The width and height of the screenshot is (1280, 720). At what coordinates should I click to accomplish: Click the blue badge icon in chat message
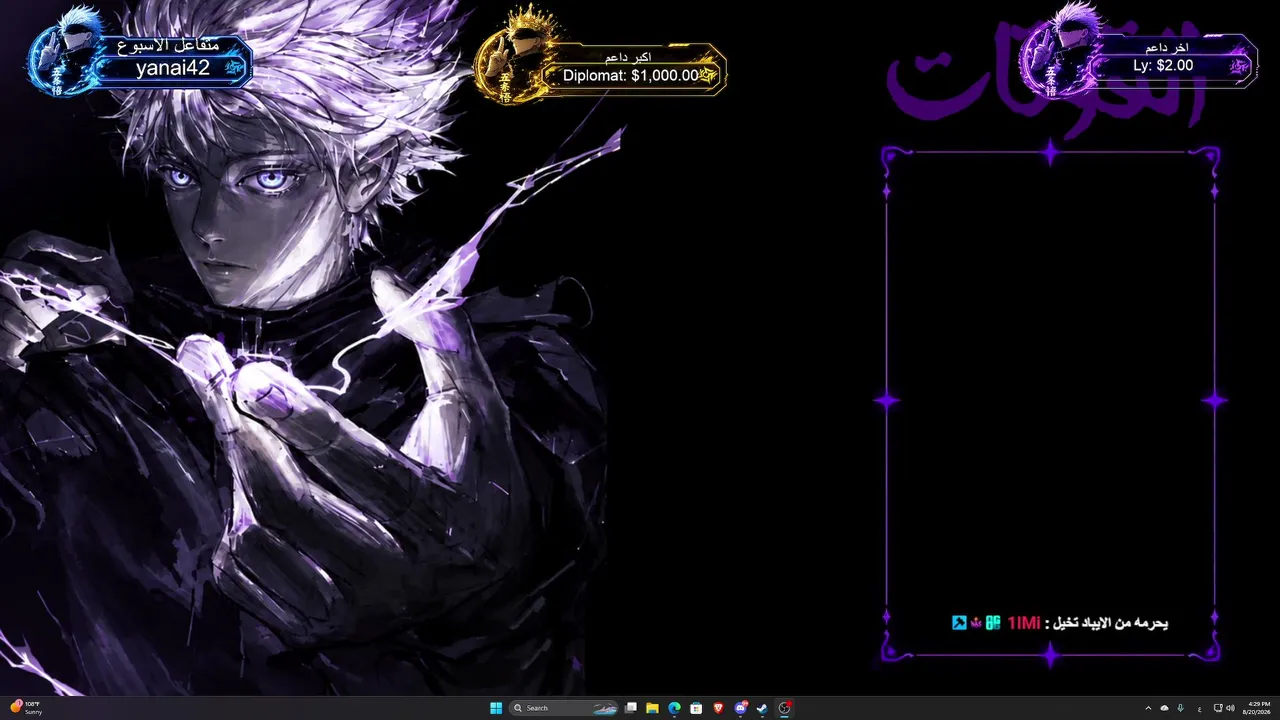click(959, 623)
